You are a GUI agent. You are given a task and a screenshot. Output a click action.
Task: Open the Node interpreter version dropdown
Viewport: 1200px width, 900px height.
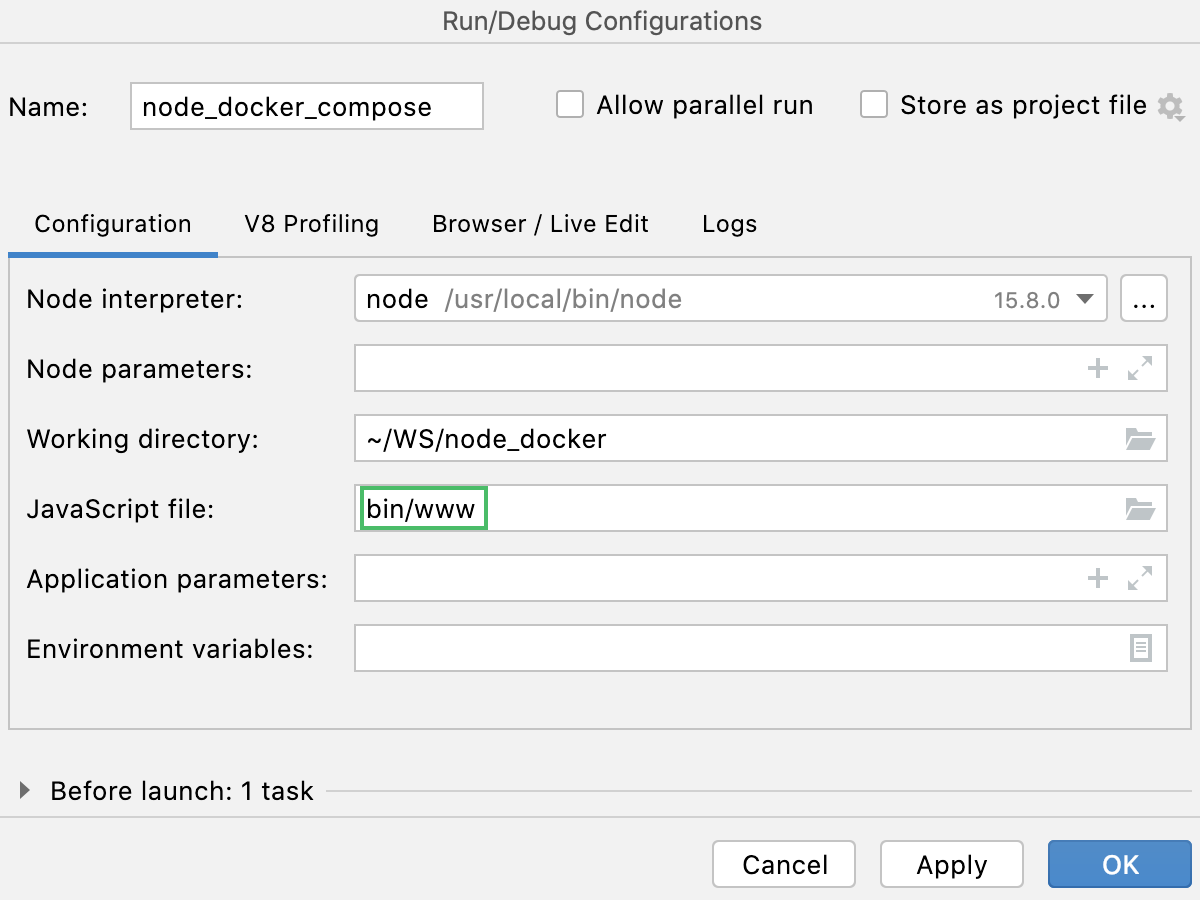(x=1085, y=298)
